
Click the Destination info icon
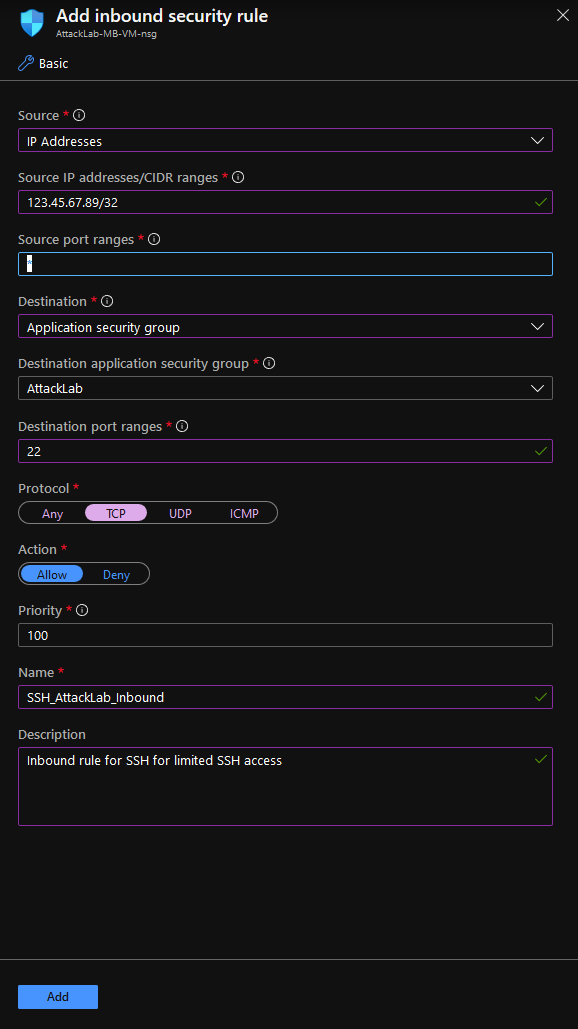coord(107,301)
